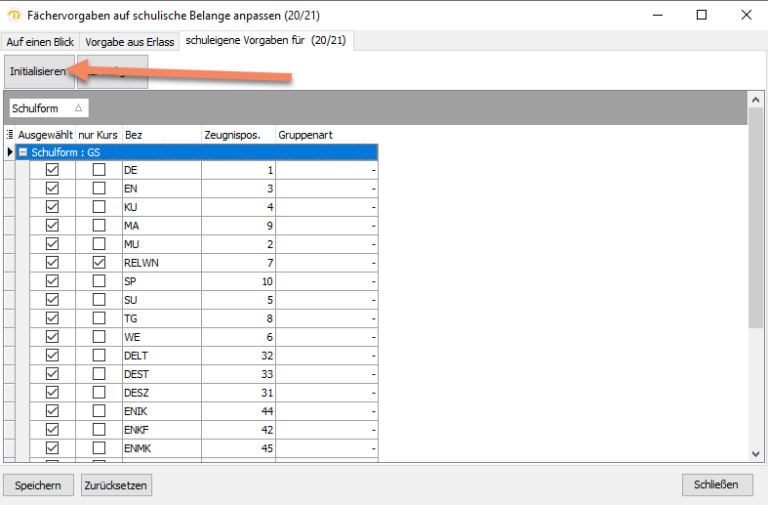Switch to the Auf einen Blick tab
768x505 pixels.
[41, 41]
